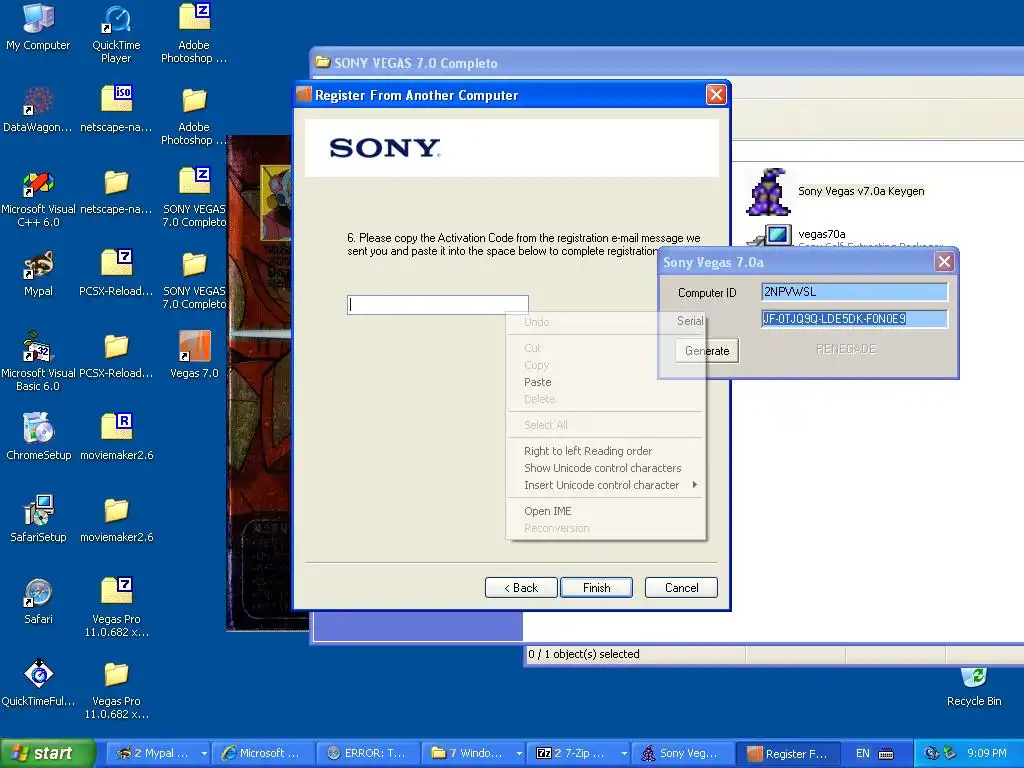This screenshot has height=768, width=1024.
Task: Choose Show Unicode control characters
Action: 602,468
